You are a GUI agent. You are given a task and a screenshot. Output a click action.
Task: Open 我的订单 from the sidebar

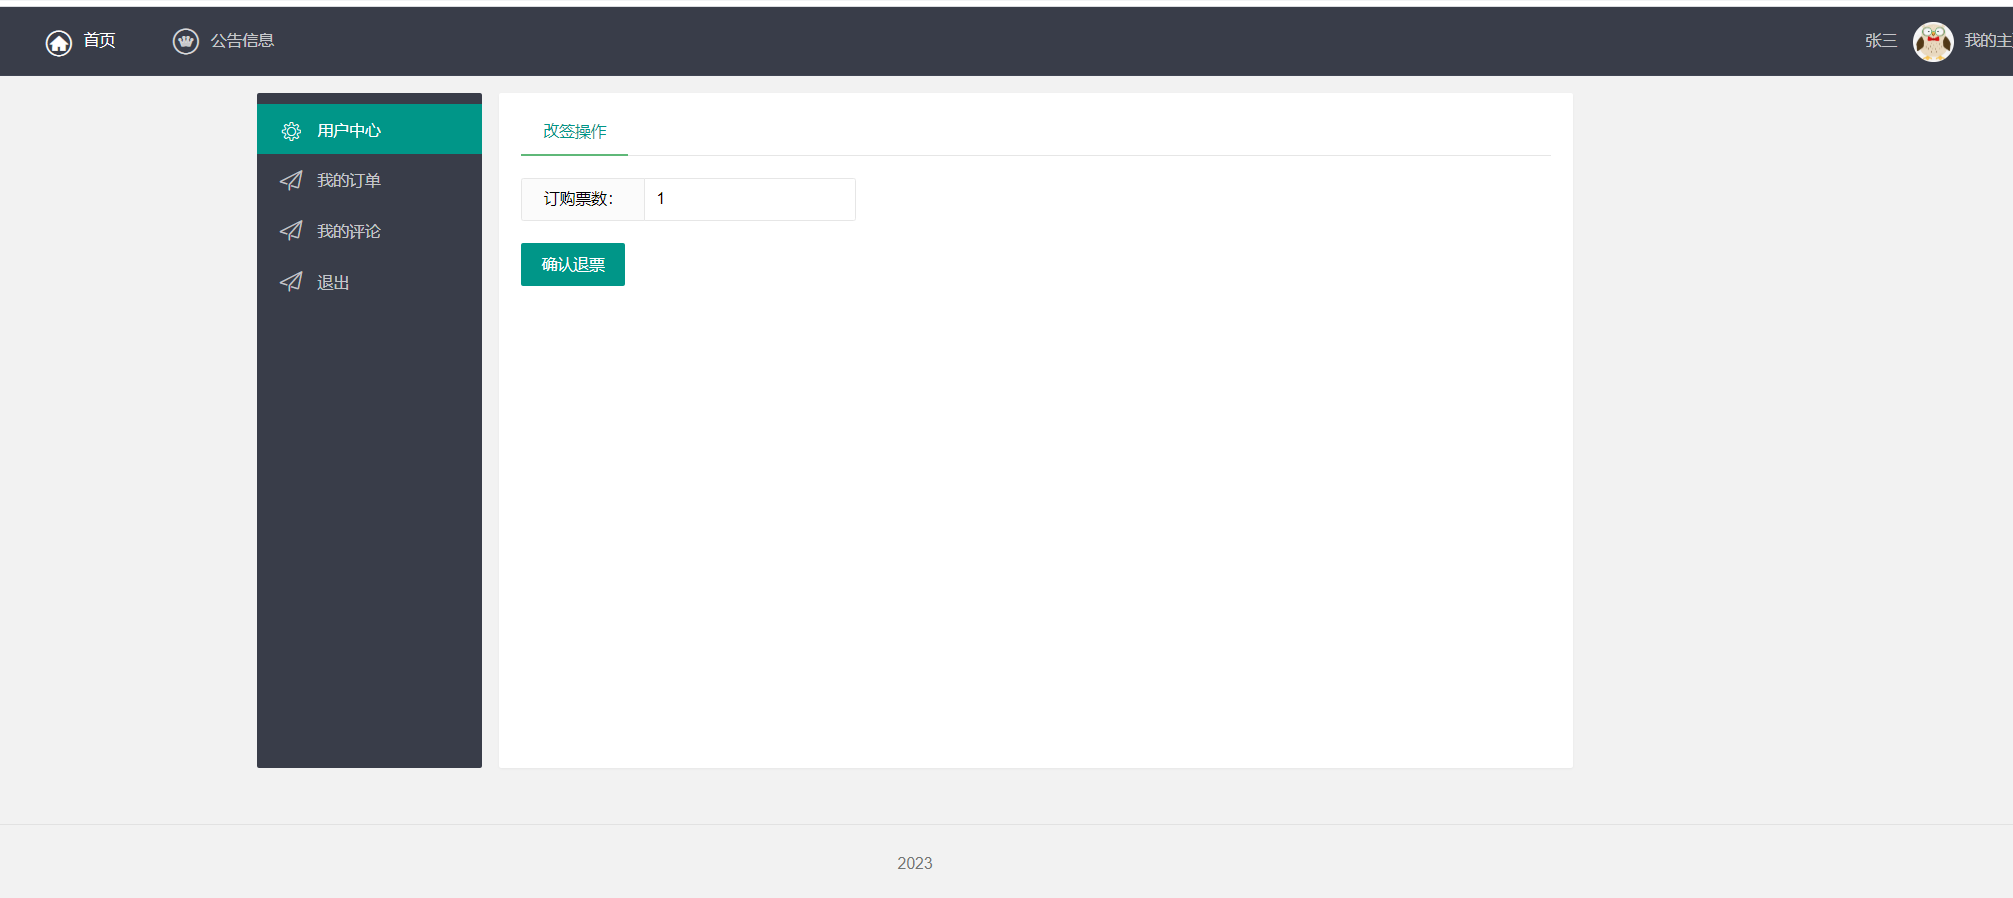[349, 181]
